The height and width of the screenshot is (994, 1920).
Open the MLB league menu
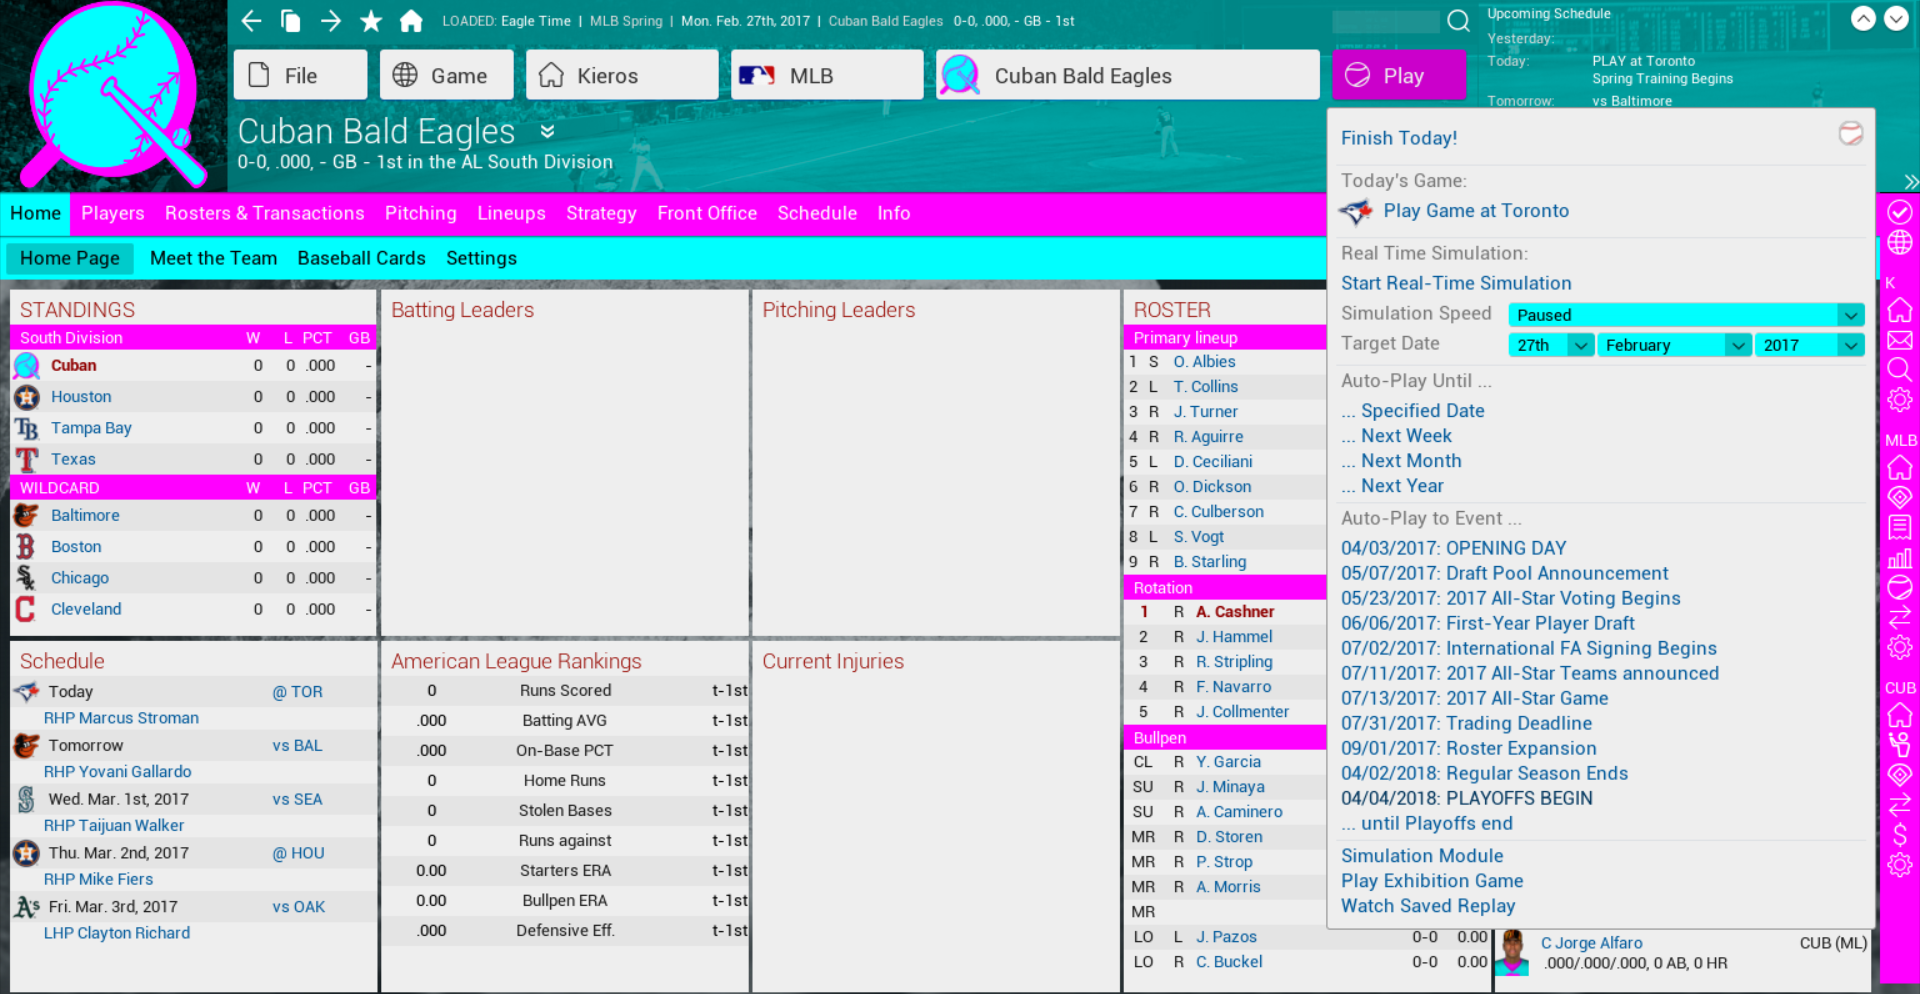click(x=827, y=75)
